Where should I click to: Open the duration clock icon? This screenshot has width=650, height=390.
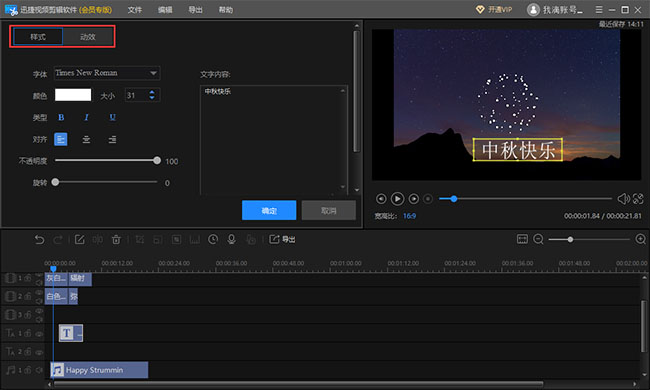pos(213,240)
